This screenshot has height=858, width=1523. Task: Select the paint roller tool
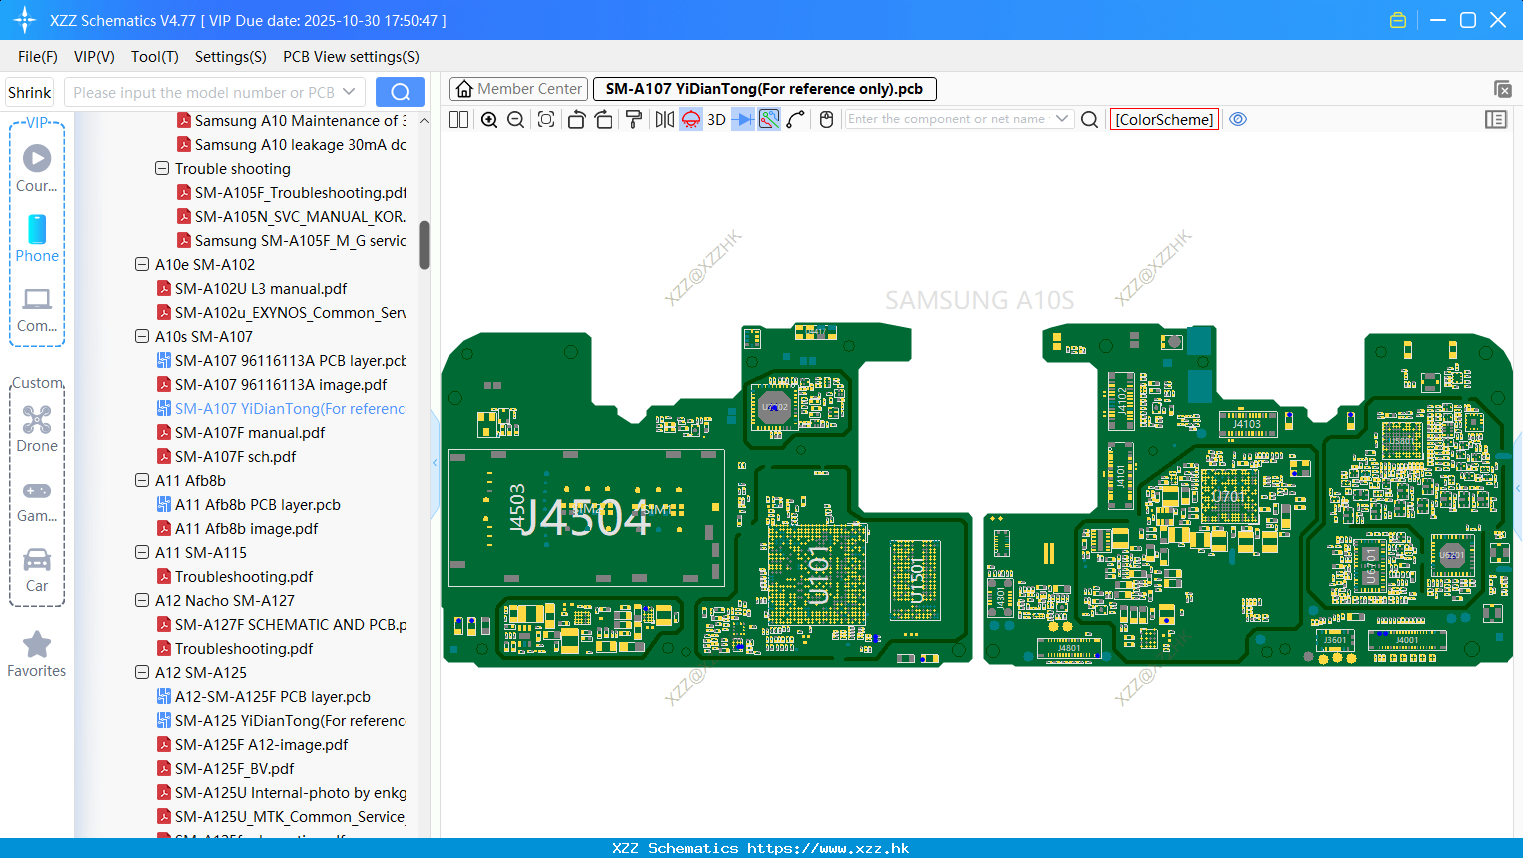[634, 119]
